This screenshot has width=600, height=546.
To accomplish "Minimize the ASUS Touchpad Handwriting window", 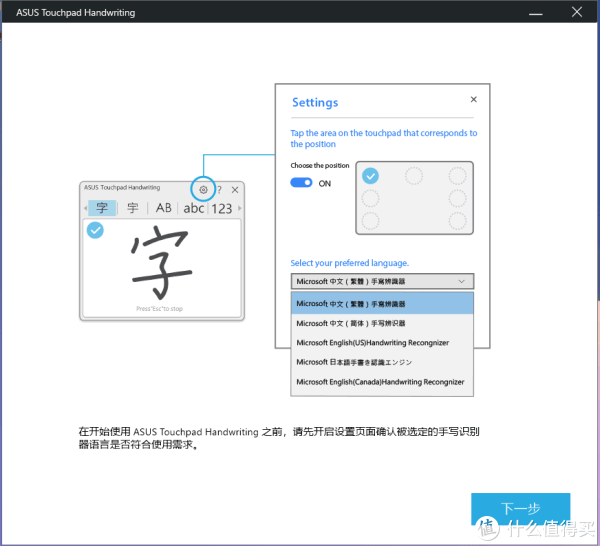I will click(535, 13).
